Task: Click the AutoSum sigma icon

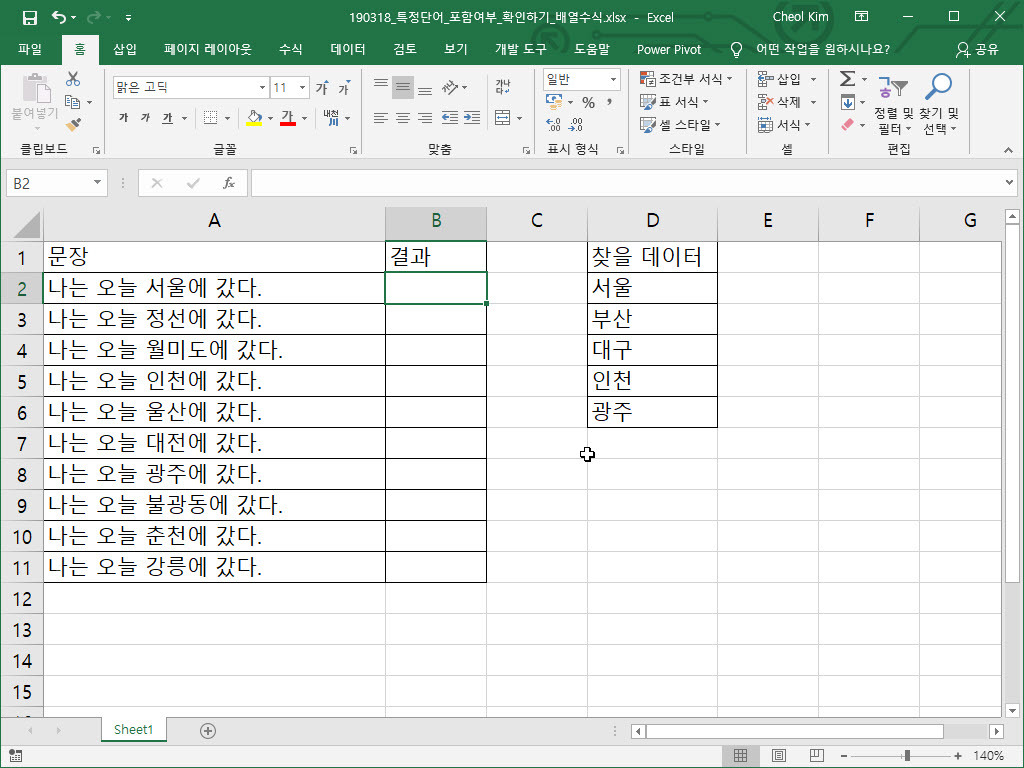Action: (x=847, y=79)
